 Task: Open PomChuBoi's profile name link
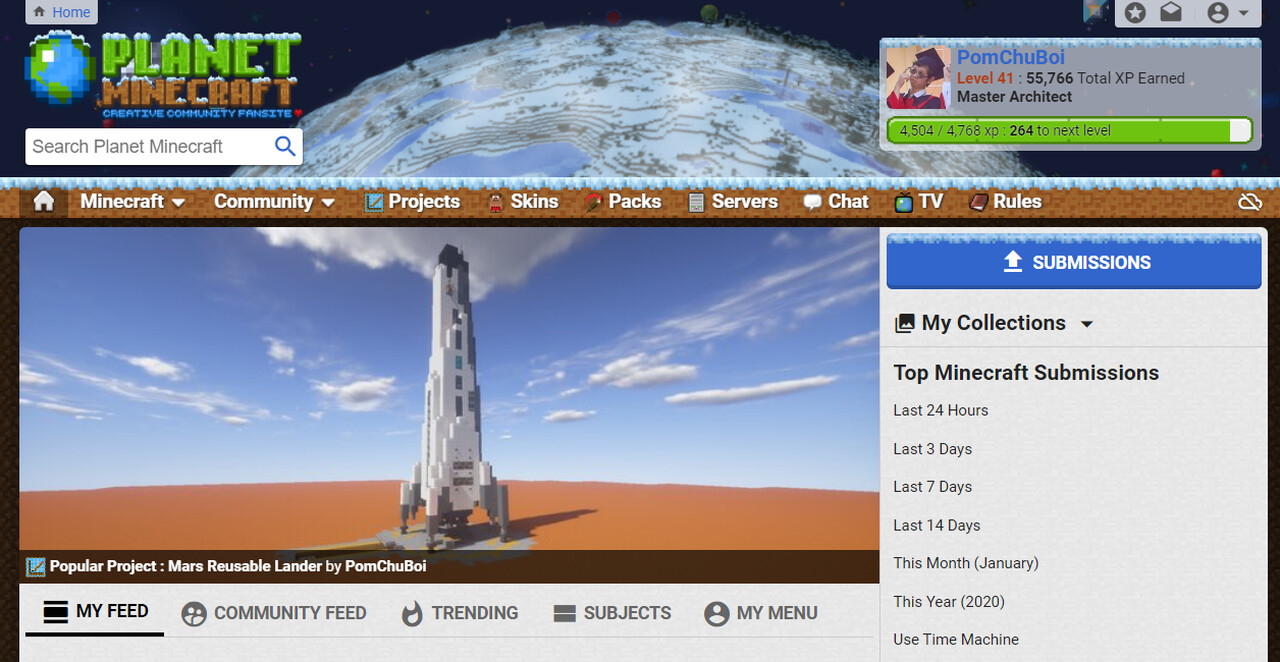point(1010,57)
